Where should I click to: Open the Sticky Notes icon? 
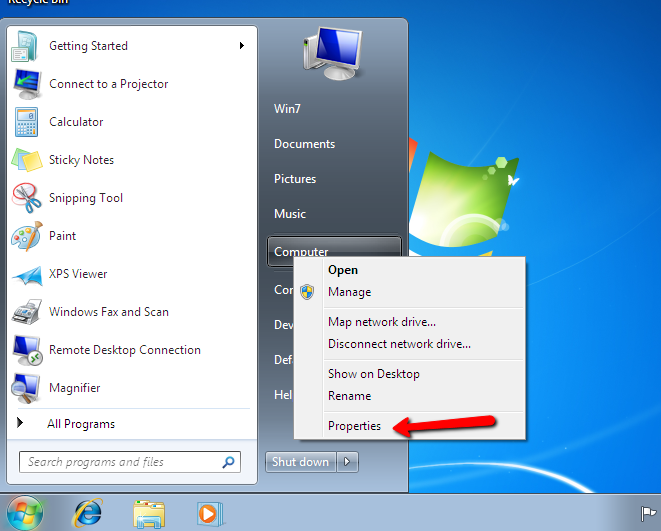pos(27,160)
